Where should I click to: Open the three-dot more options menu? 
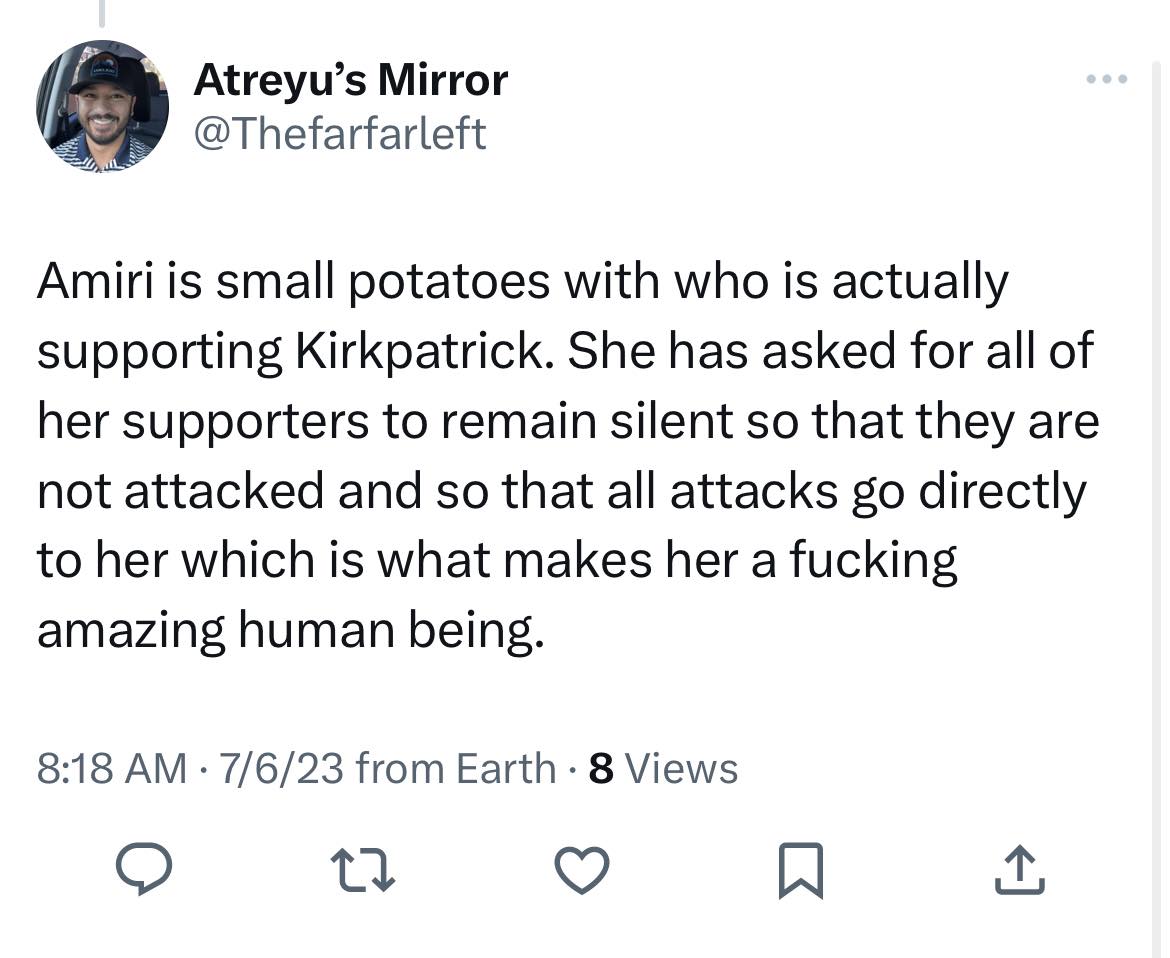point(1108,79)
